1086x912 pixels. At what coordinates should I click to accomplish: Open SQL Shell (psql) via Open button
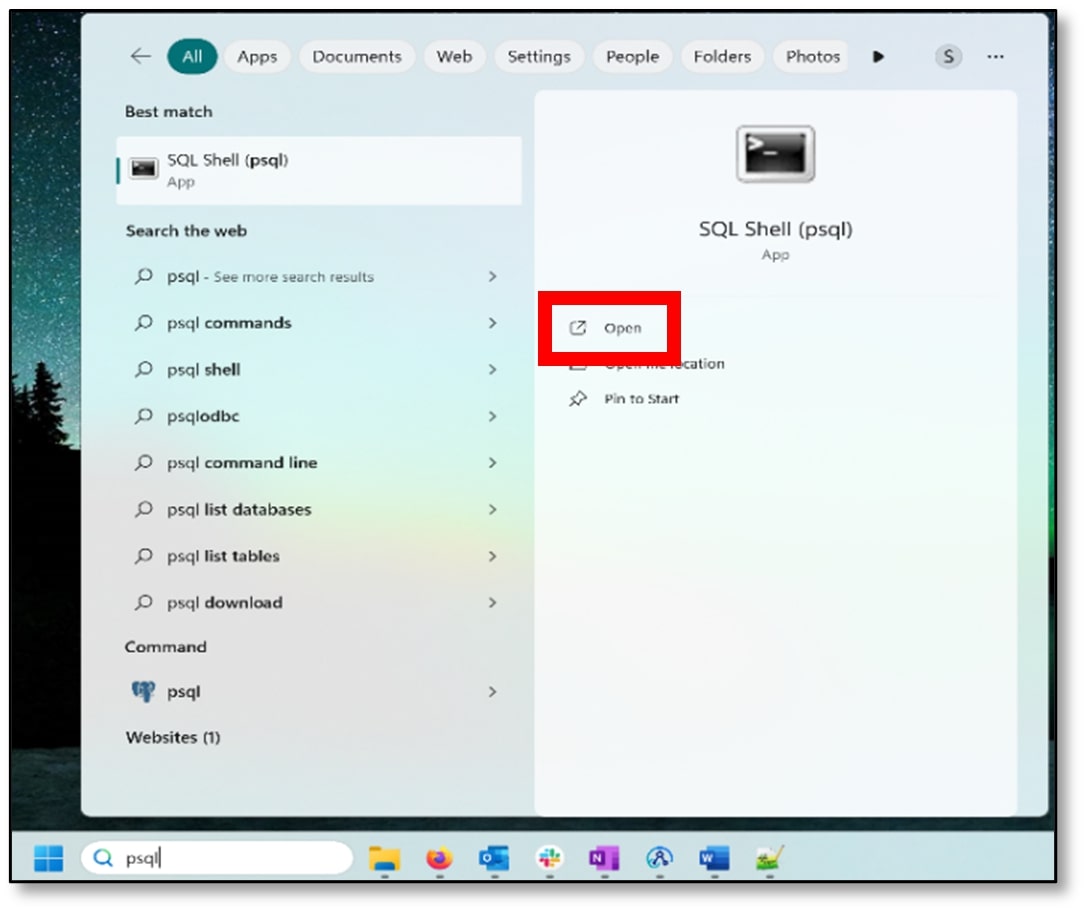[x=609, y=328]
